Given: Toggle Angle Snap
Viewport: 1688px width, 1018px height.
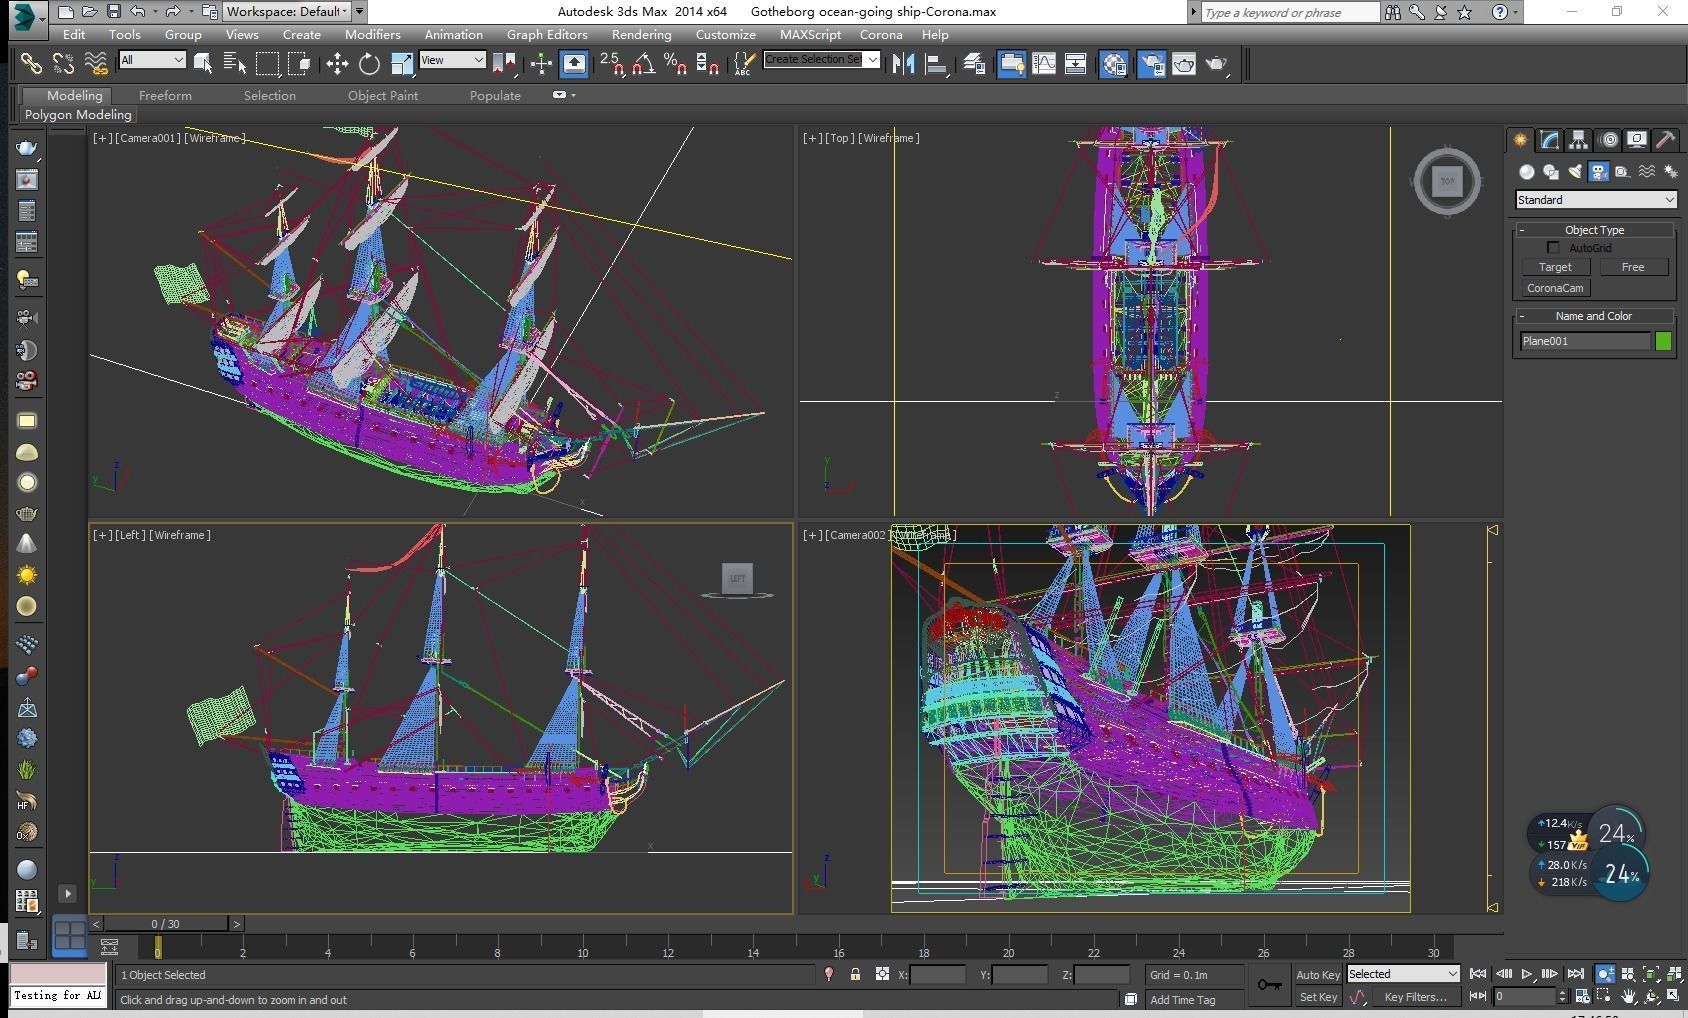Looking at the screenshot, I should (643, 64).
